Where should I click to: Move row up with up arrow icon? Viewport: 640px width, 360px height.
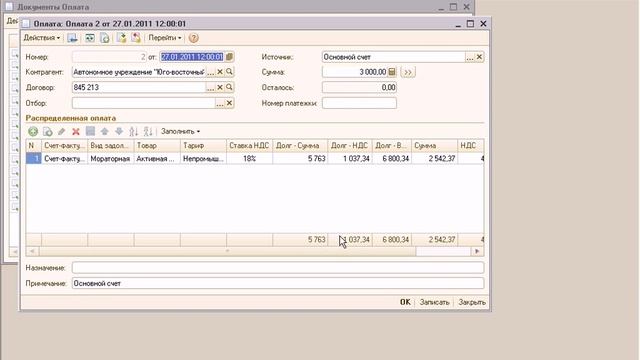(104, 131)
